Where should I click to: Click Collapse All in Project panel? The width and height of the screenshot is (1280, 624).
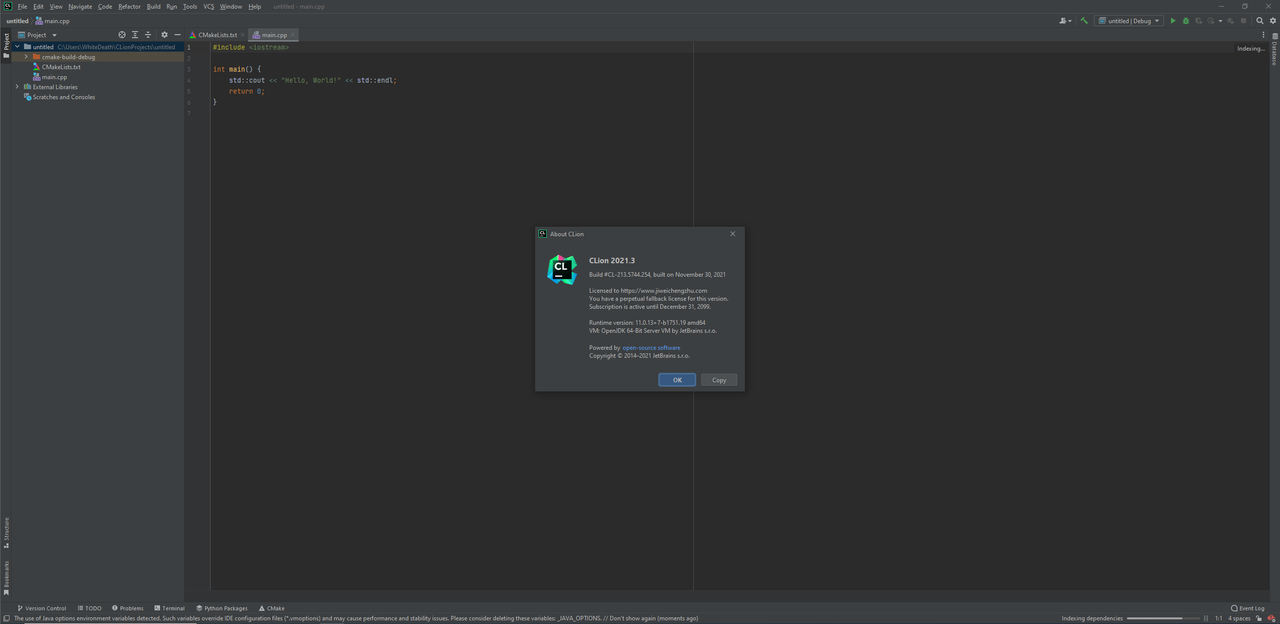[148, 35]
